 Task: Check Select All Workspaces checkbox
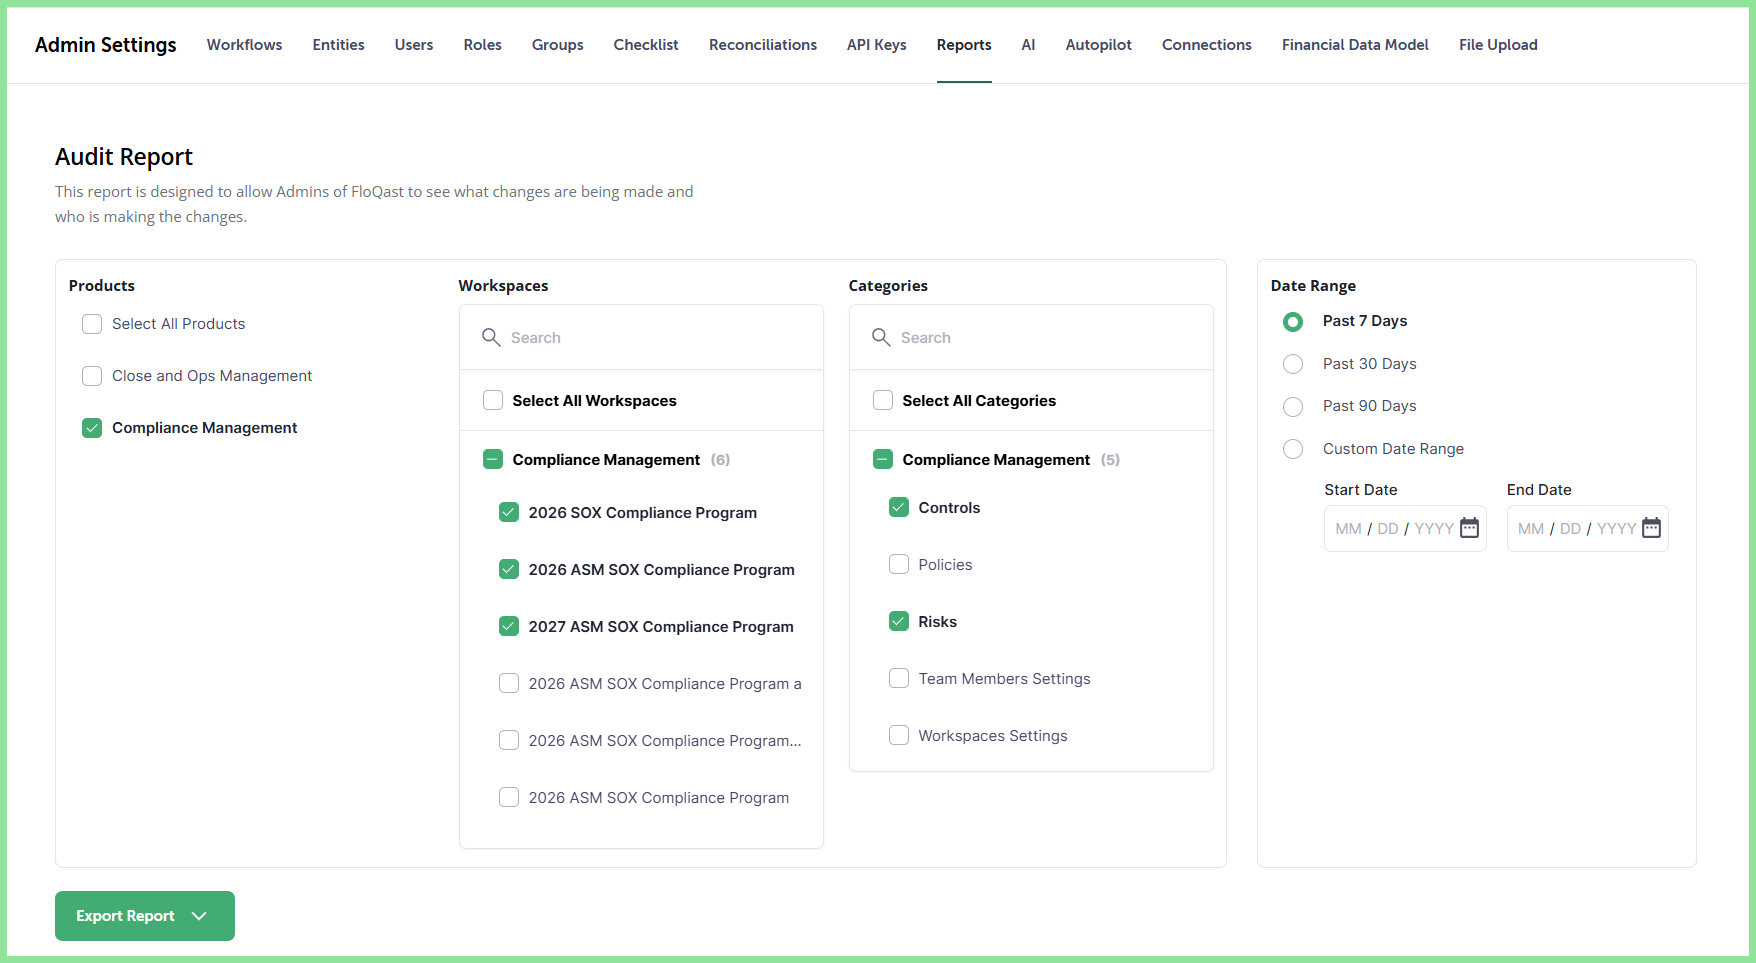tap(493, 400)
